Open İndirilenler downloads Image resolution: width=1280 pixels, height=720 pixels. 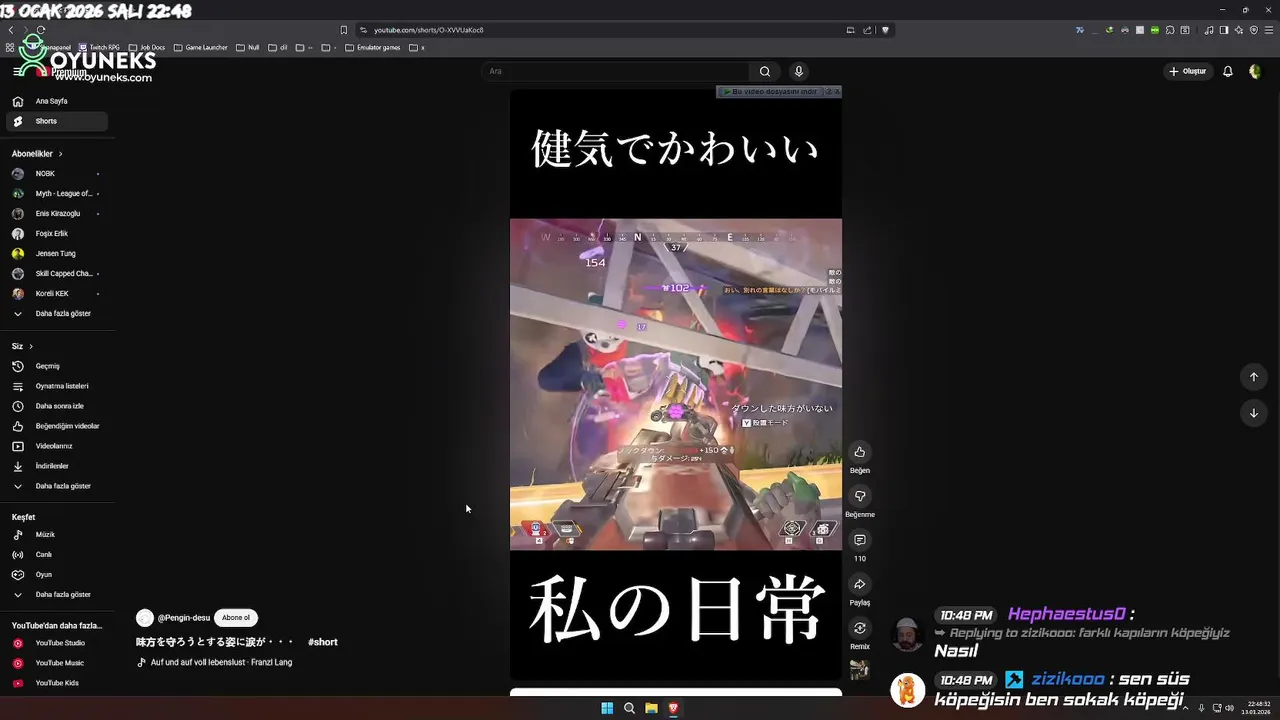point(57,466)
